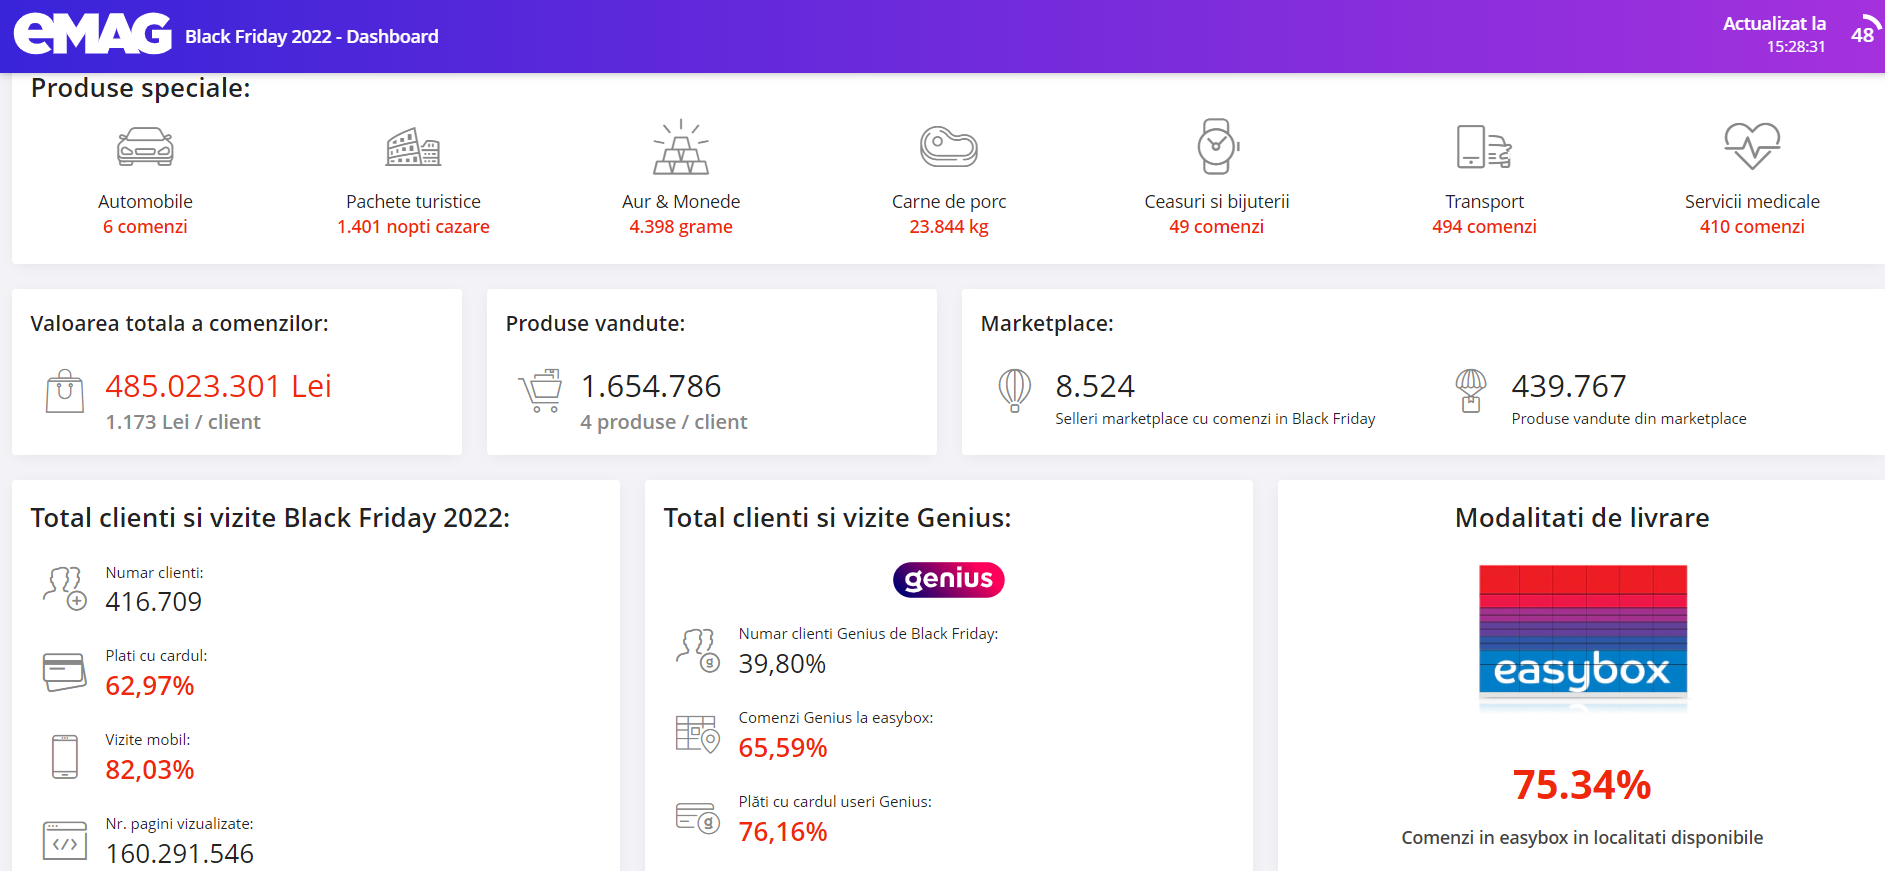This screenshot has height=871, width=1885.
Task: Click the 160.291.546 page views number
Action: pyautogui.click(x=180, y=854)
